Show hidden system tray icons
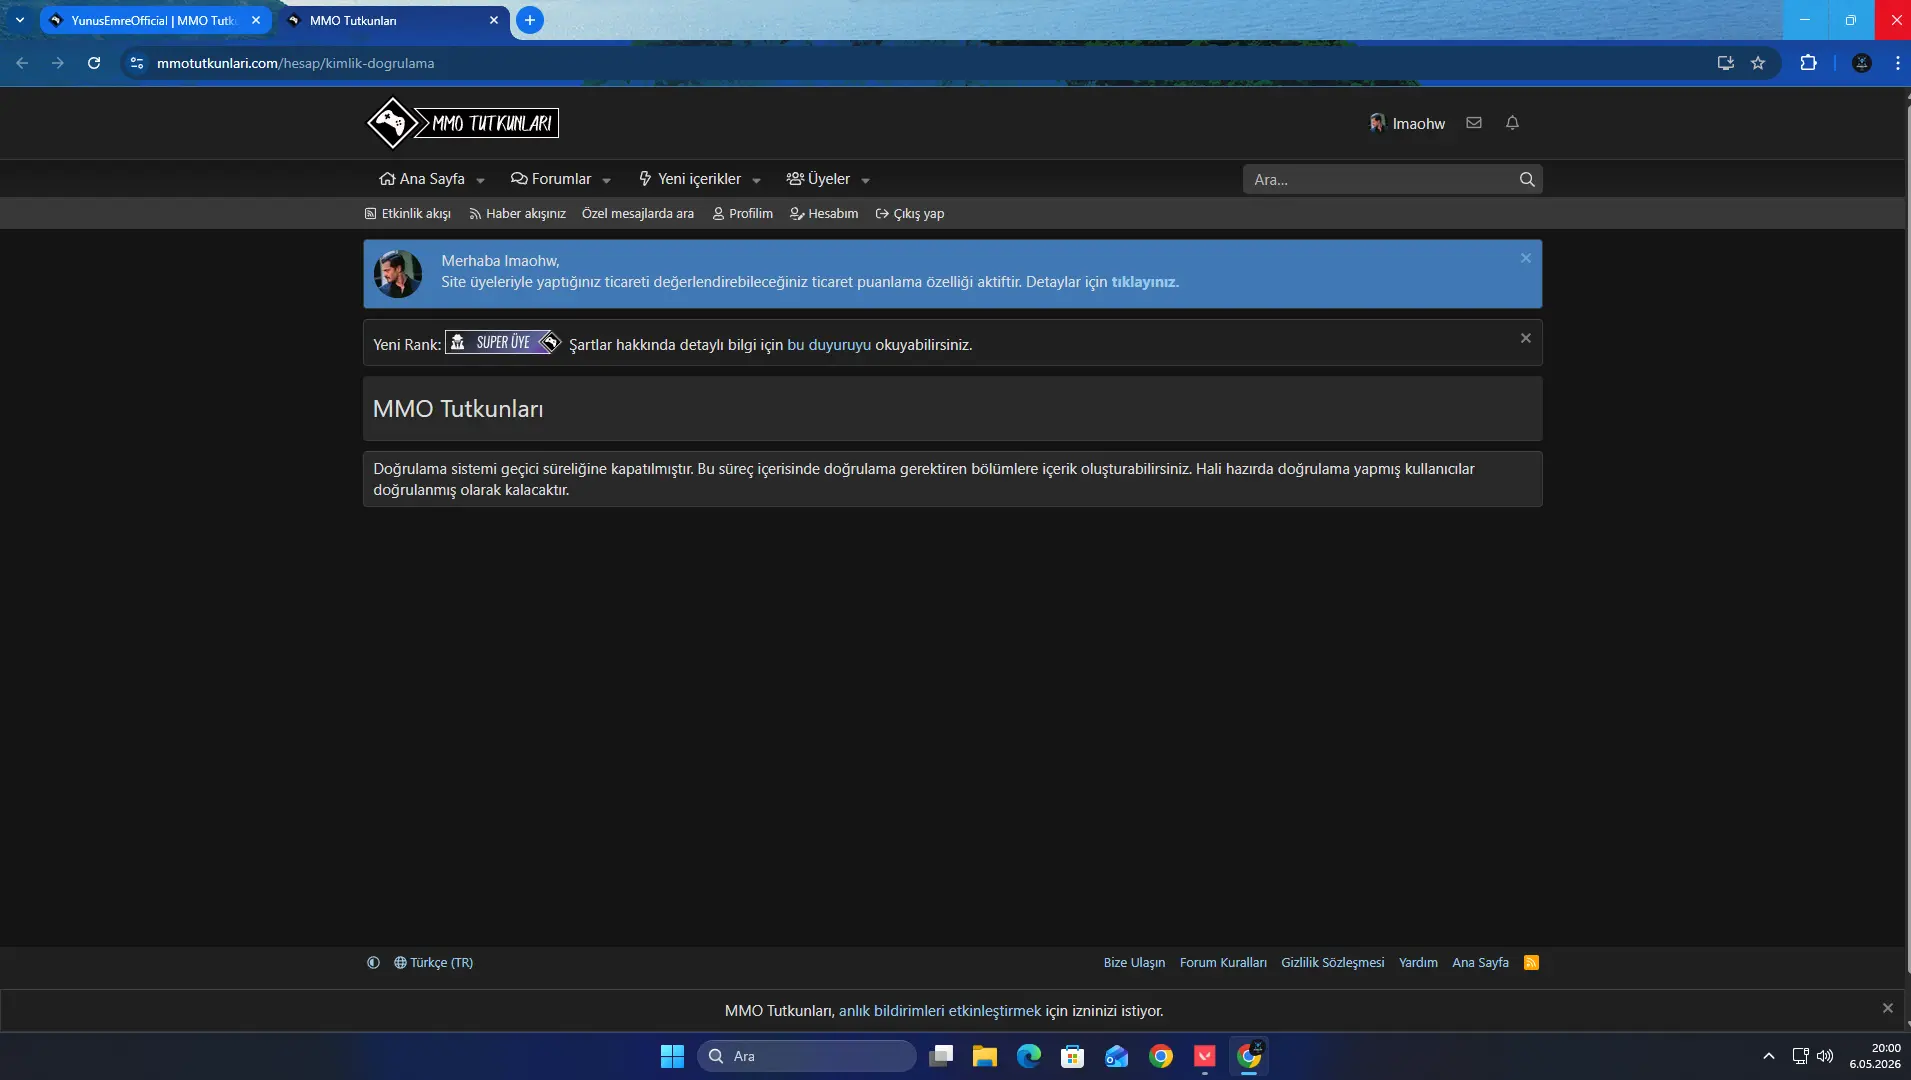The height and width of the screenshot is (1080, 1911). pos(1769,1056)
